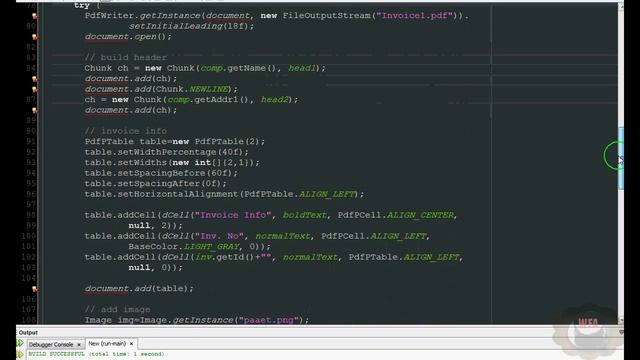Image resolution: width=640 pixels, height=360 pixels.
Task: Click the setInitialLeading(18f) call
Action: pos(191,26)
